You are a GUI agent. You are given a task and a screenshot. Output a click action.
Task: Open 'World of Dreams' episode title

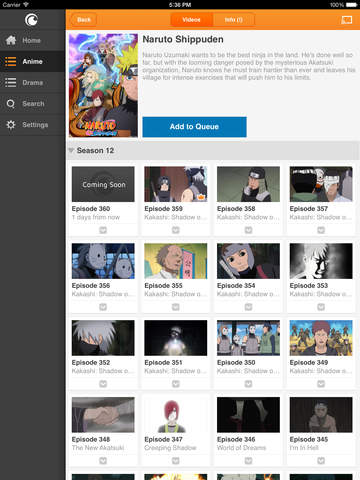[241, 448]
